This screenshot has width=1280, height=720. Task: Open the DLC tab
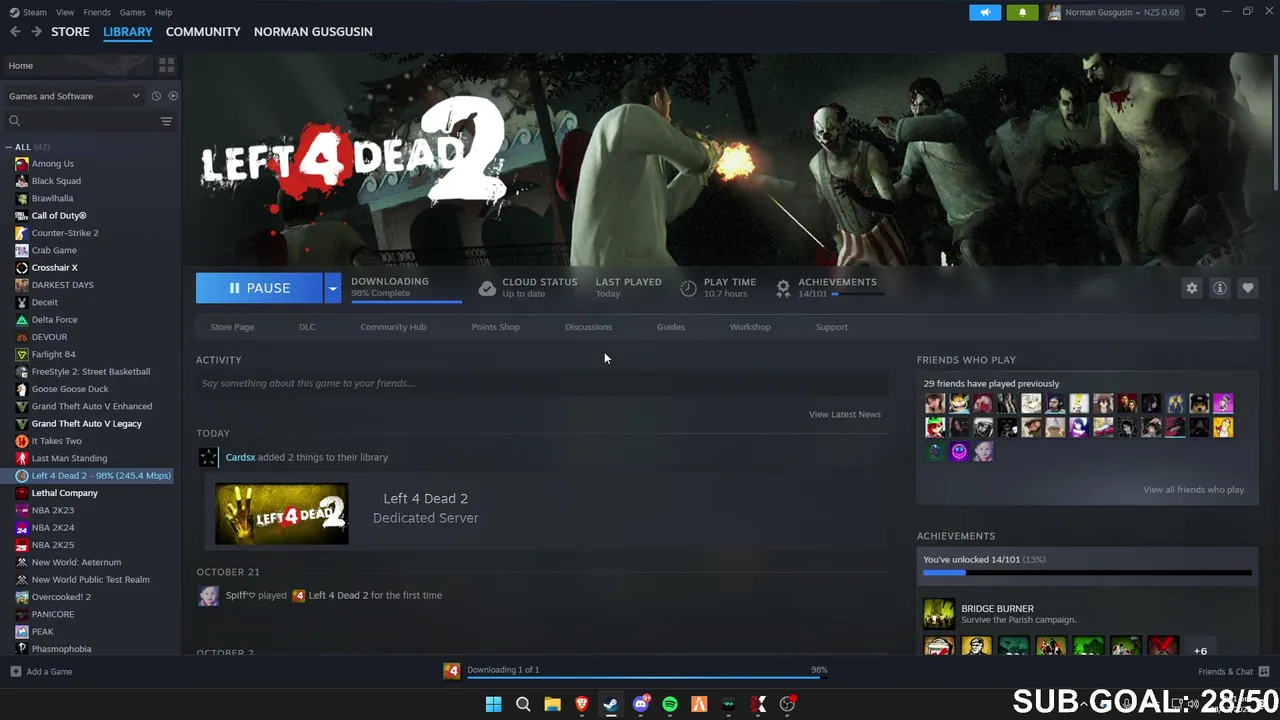click(307, 327)
